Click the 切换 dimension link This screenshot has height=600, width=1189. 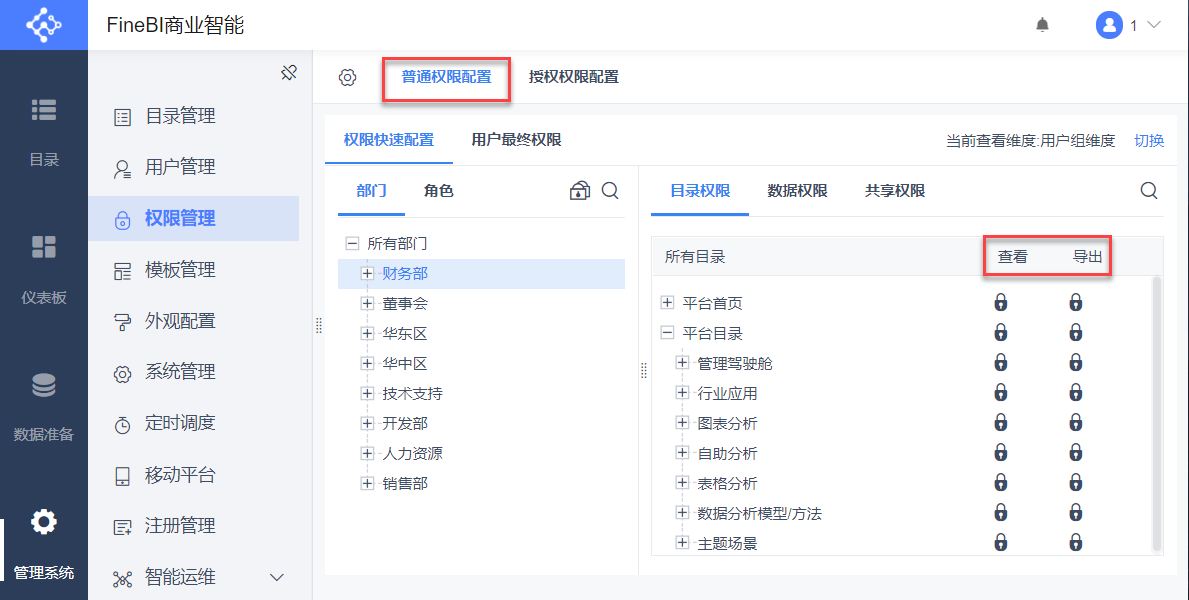tap(1149, 141)
